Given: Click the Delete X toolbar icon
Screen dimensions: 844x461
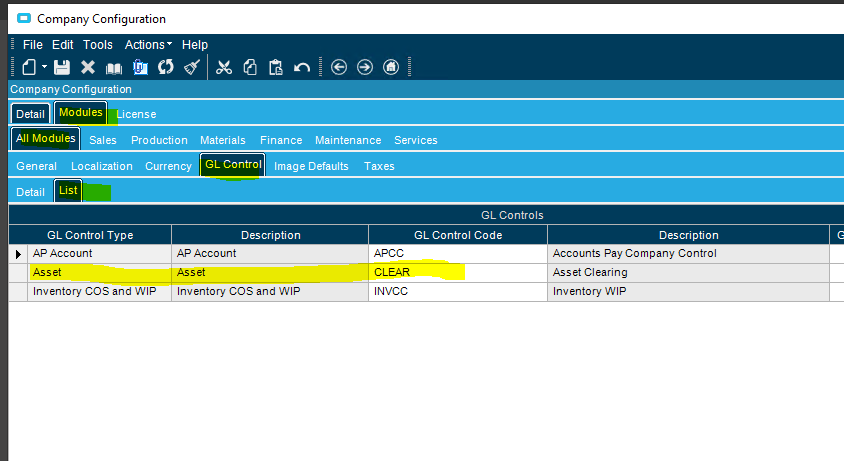Looking at the screenshot, I should coord(88,67).
